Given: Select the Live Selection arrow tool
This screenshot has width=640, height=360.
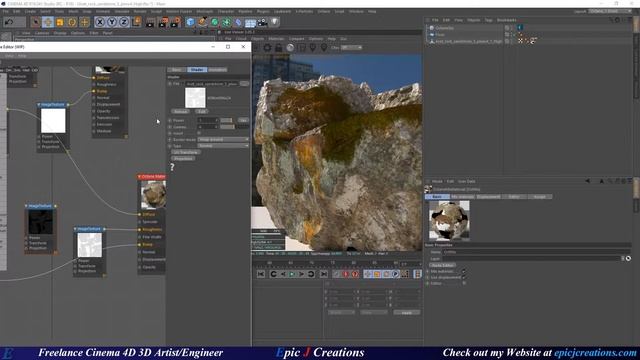Looking at the screenshot, I should [x=36, y=22].
